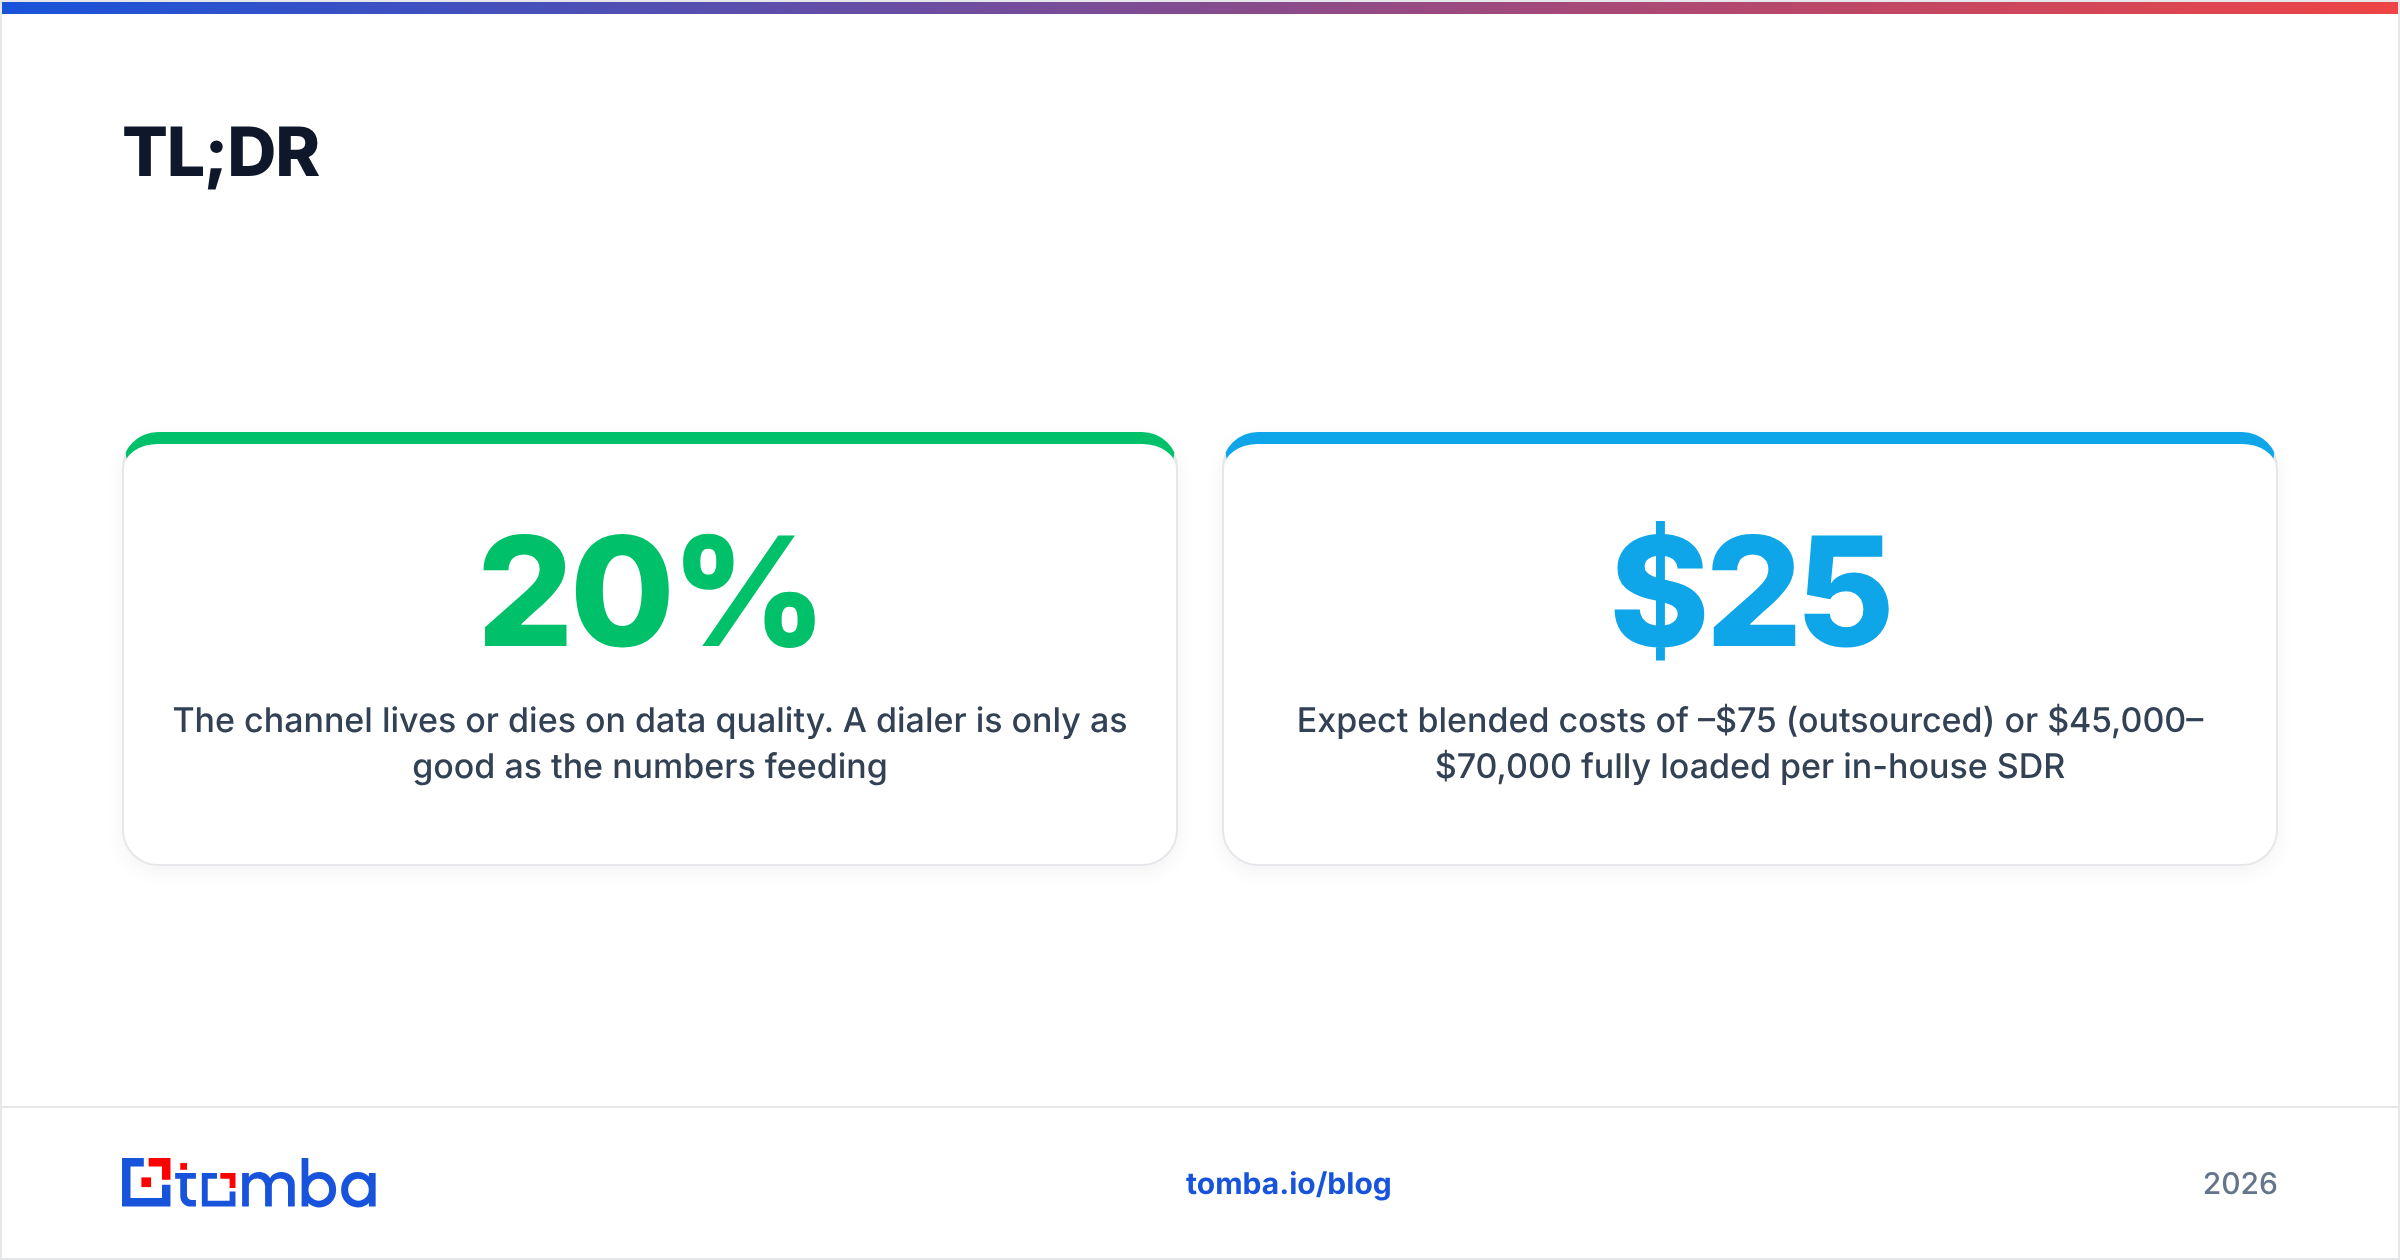
Task: Click the green accent bar above 20% card
Action: 650,438
